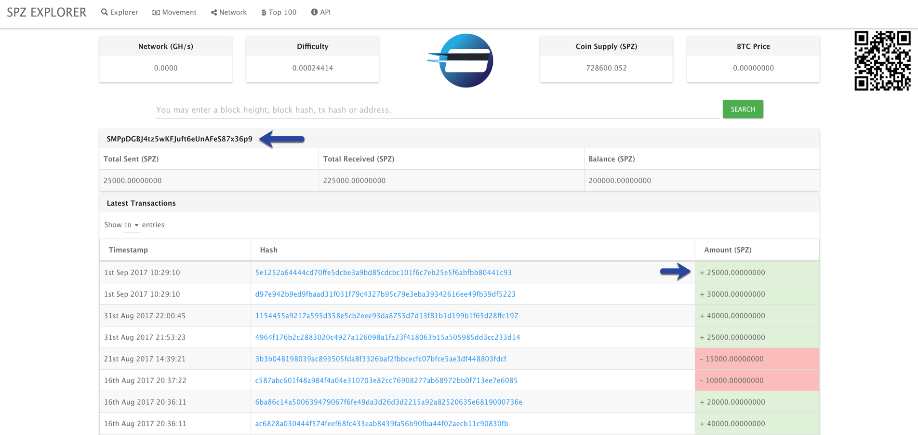Click the QR code image
Screen dimensions: 918x435
tap(883, 61)
